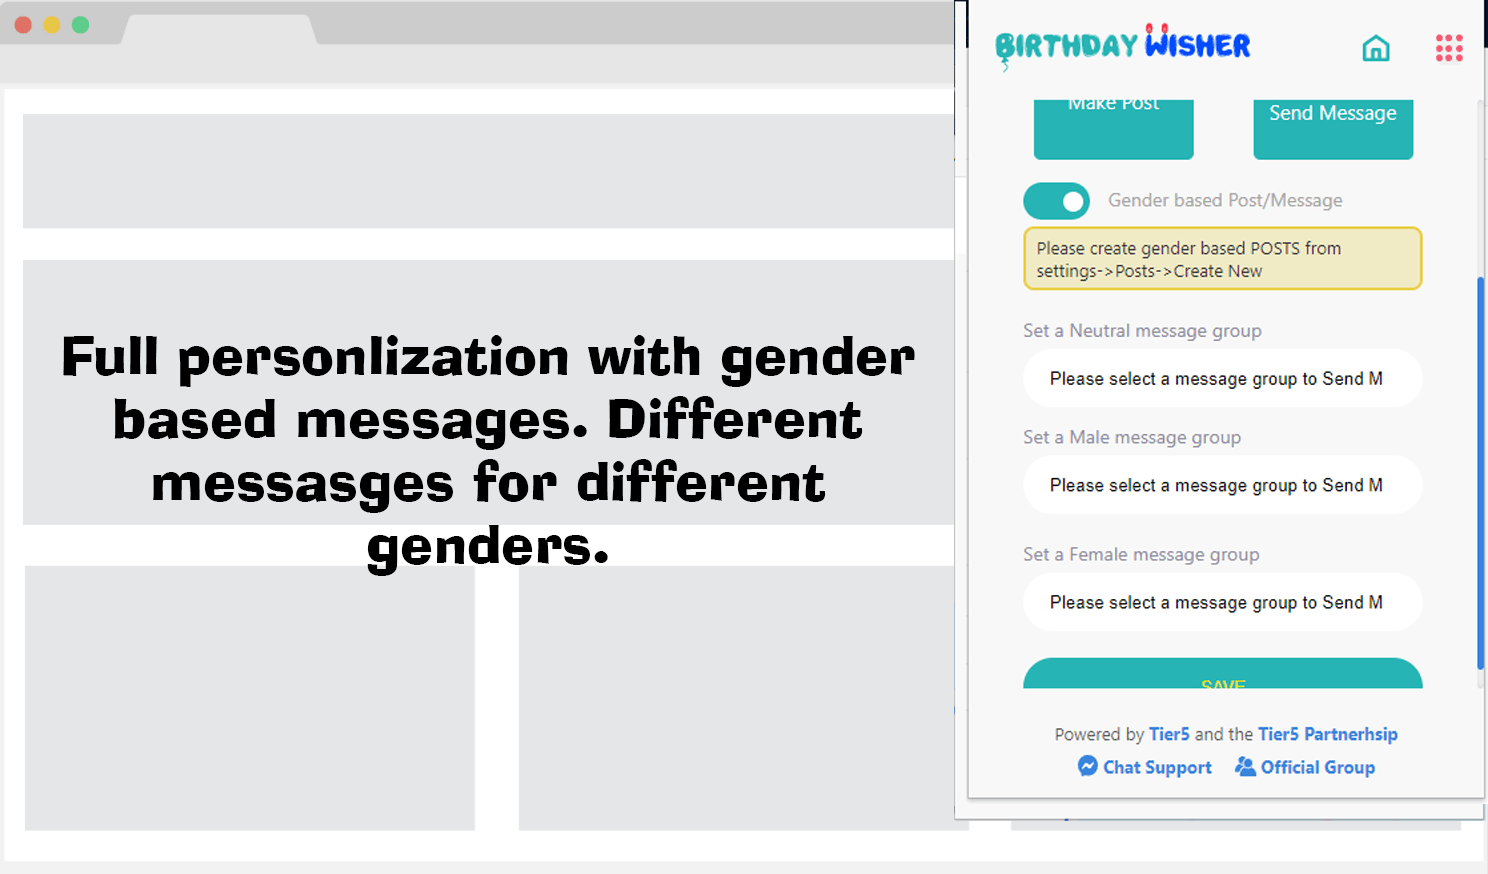
Task: Open the Tier5 Partnerhsip link
Action: tap(1327, 734)
